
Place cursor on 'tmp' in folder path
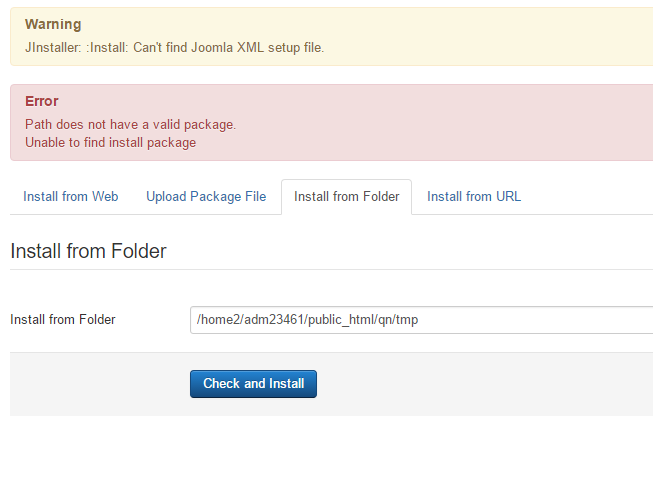407,320
